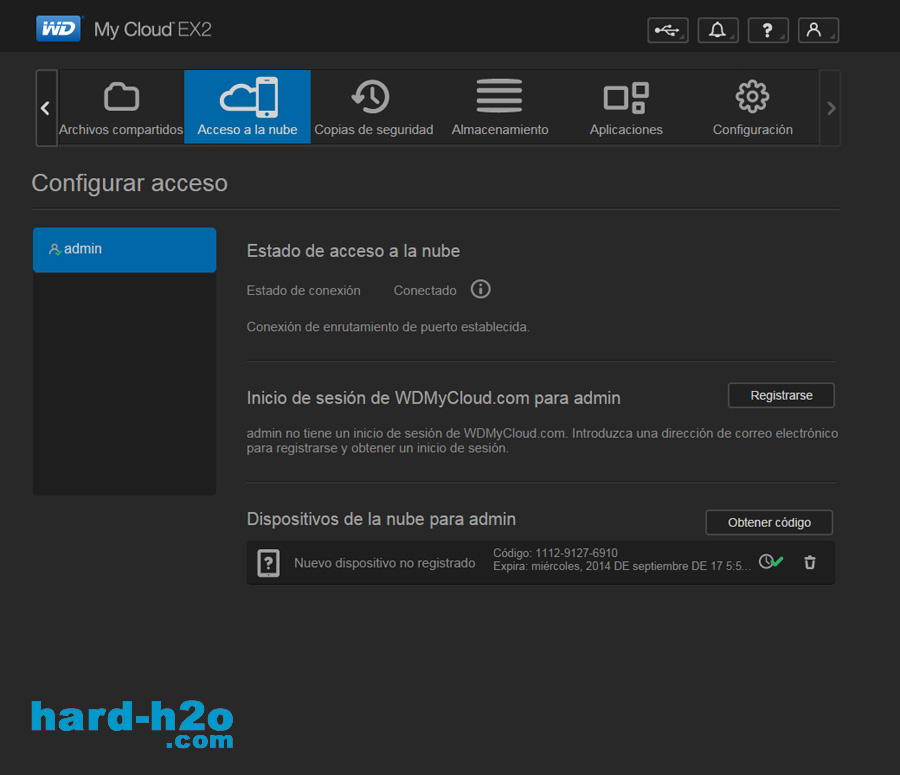Click the Registrarse button
The height and width of the screenshot is (775, 900).
pos(781,396)
